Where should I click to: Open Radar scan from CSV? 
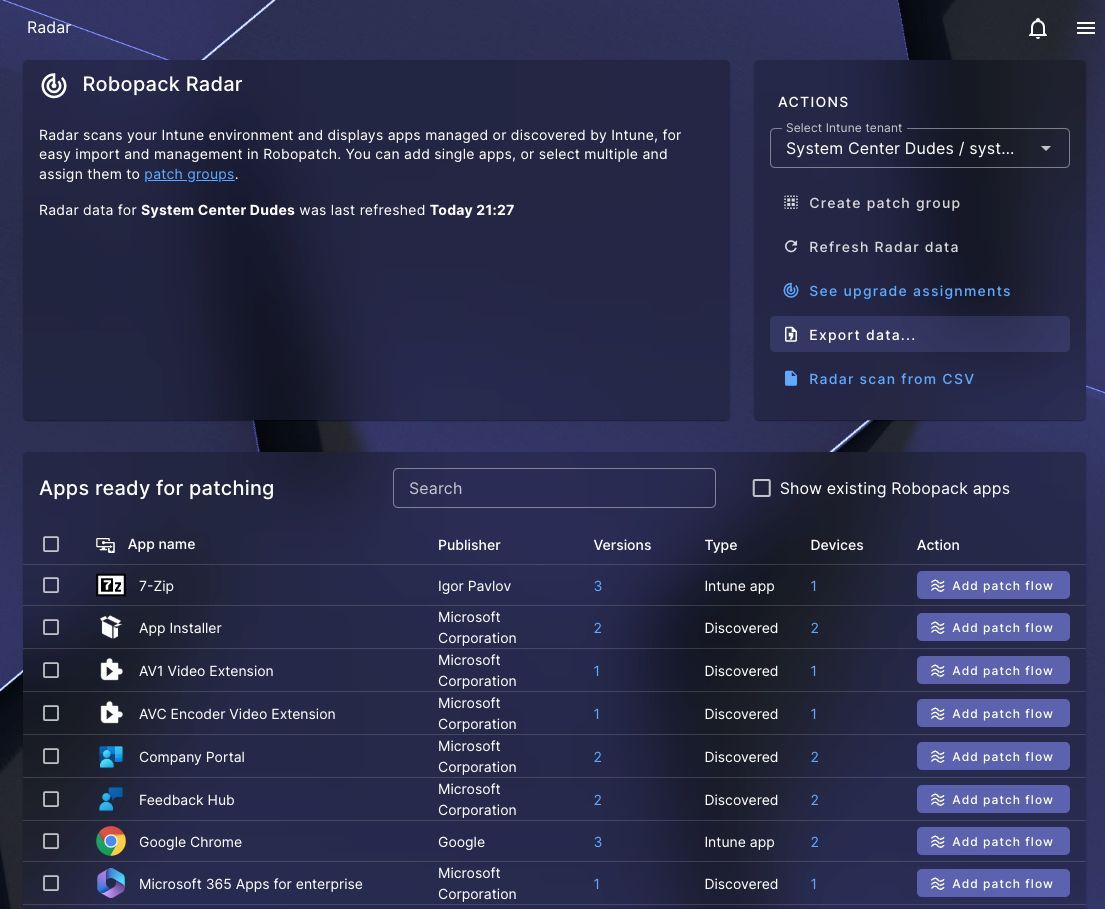pos(919,378)
